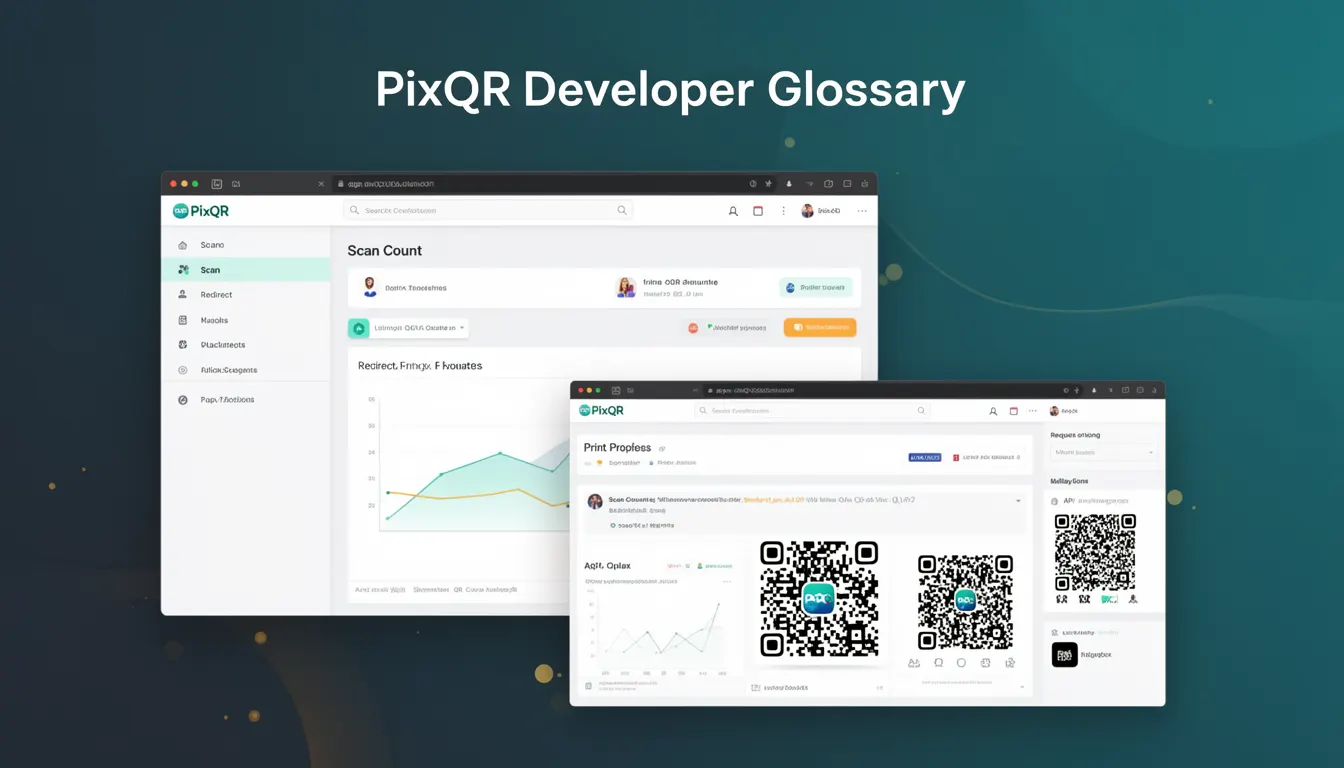The height and width of the screenshot is (768, 1344).
Task: Click the user avatar in the back window header
Action: [807, 211]
